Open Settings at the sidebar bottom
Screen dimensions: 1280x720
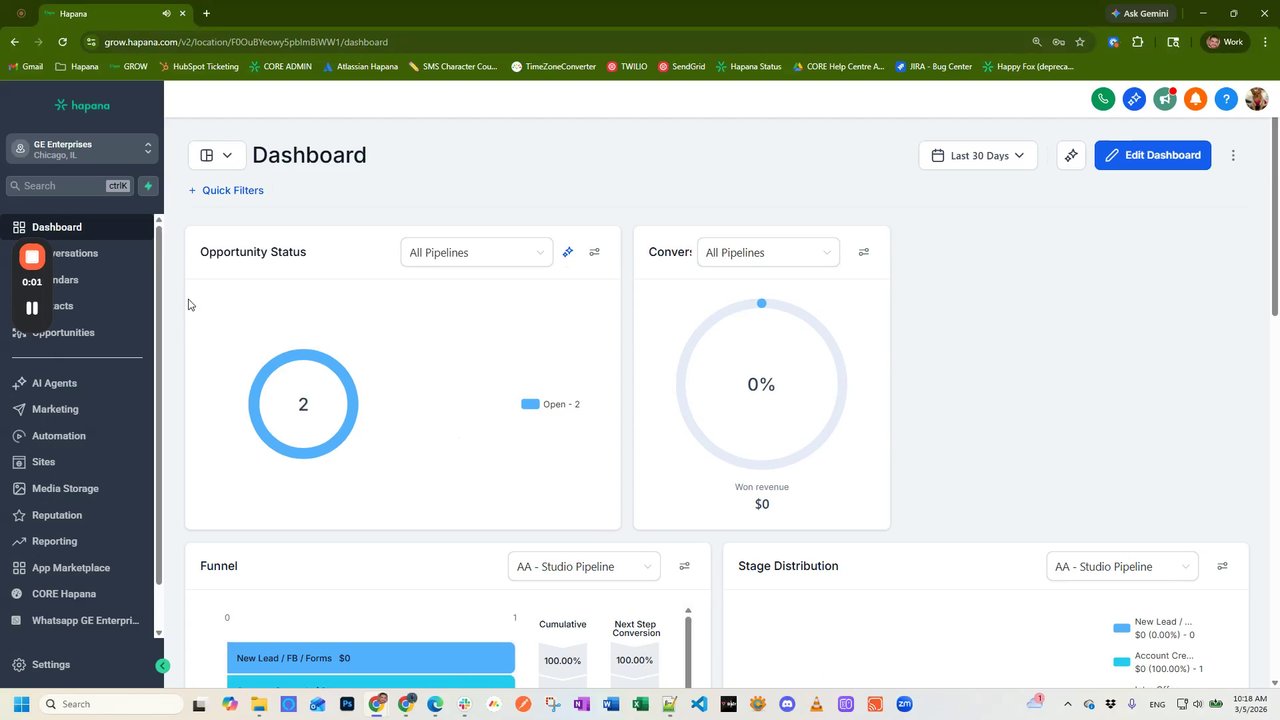(51, 665)
